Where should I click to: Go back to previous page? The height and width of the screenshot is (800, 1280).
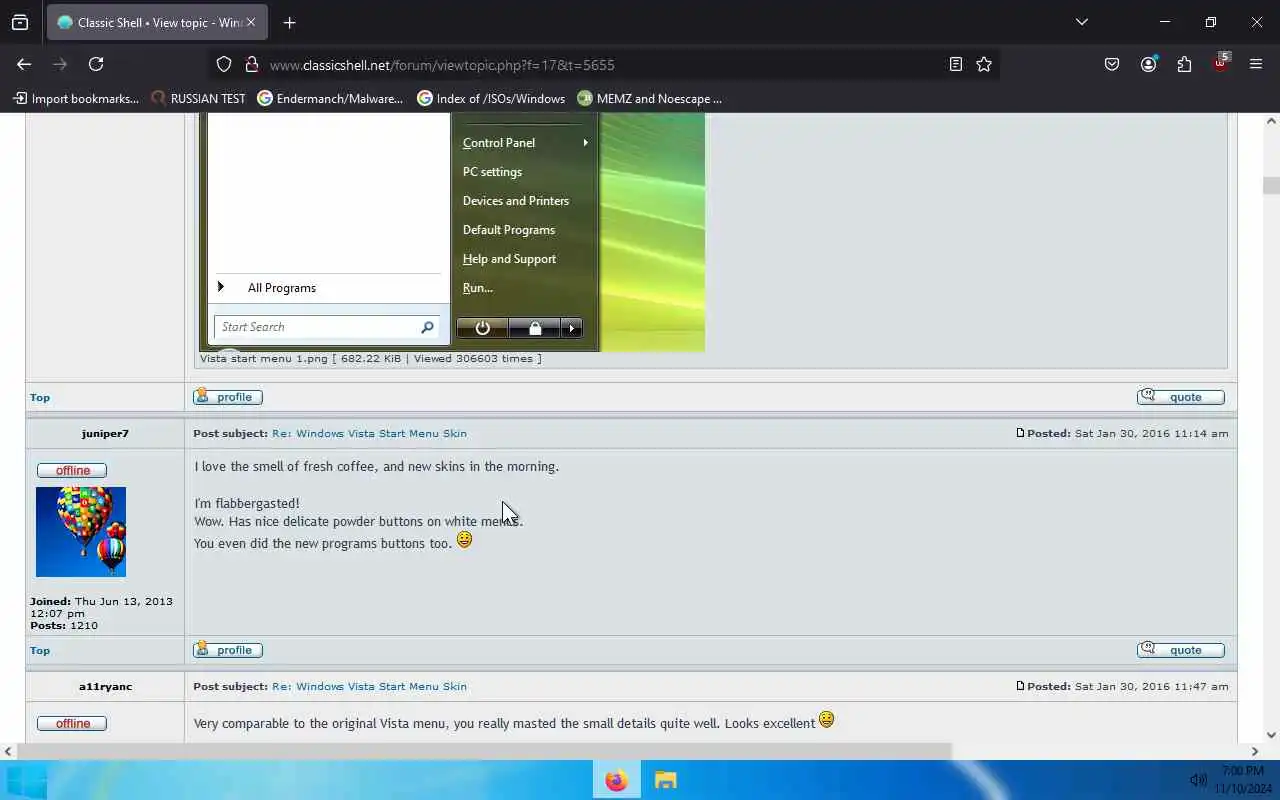[x=24, y=64]
